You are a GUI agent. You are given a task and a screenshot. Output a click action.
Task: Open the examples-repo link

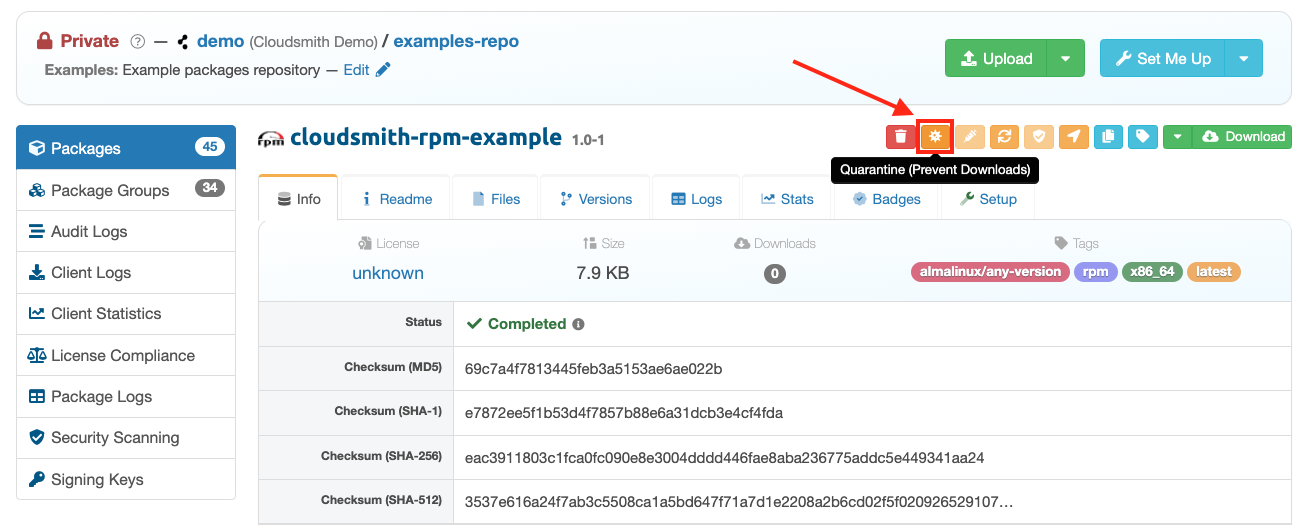(x=456, y=41)
